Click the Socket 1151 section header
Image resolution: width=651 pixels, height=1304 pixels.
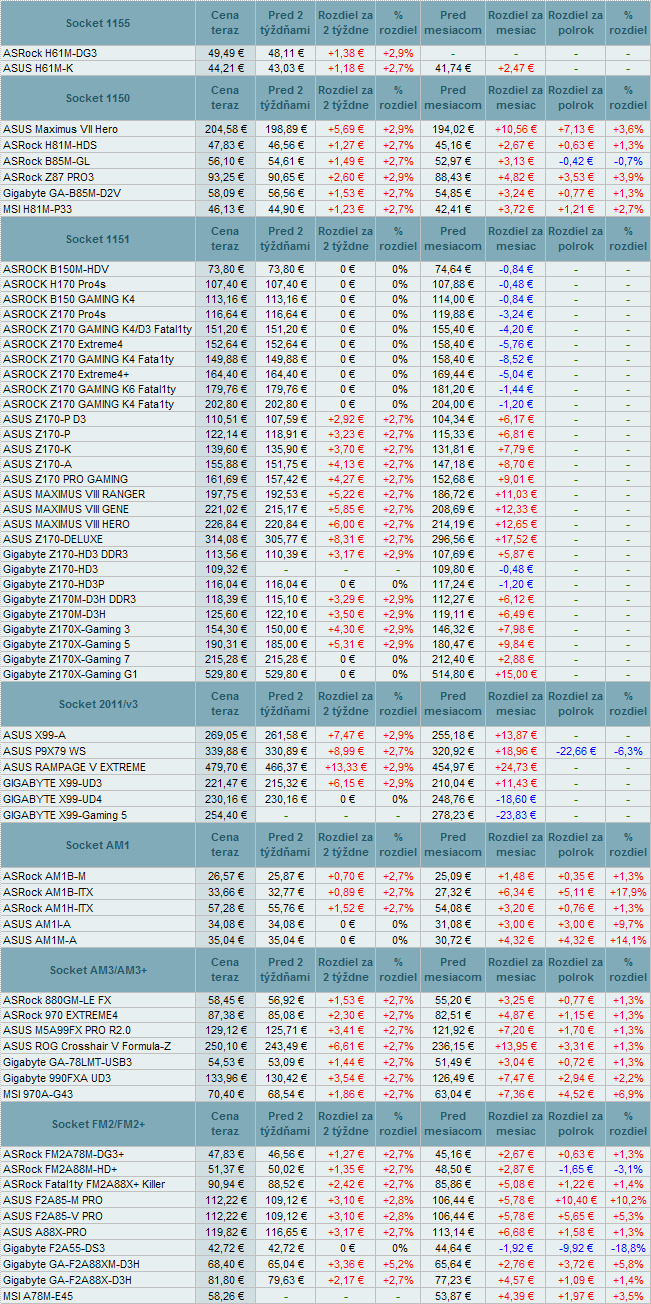tap(97, 239)
